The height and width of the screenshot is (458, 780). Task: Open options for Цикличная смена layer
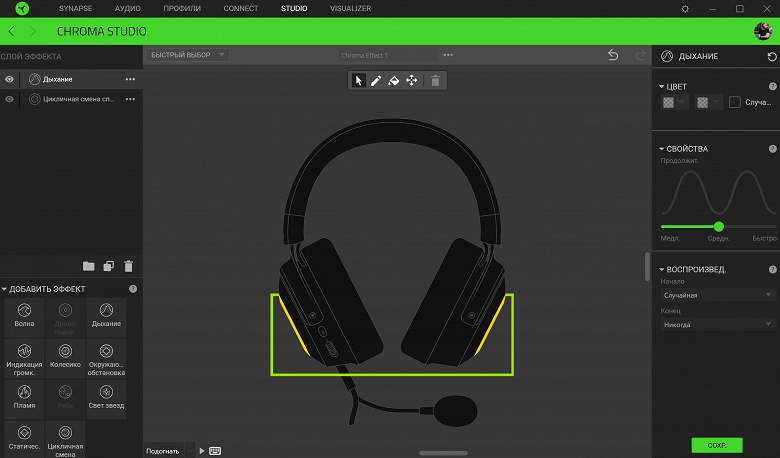click(x=130, y=99)
